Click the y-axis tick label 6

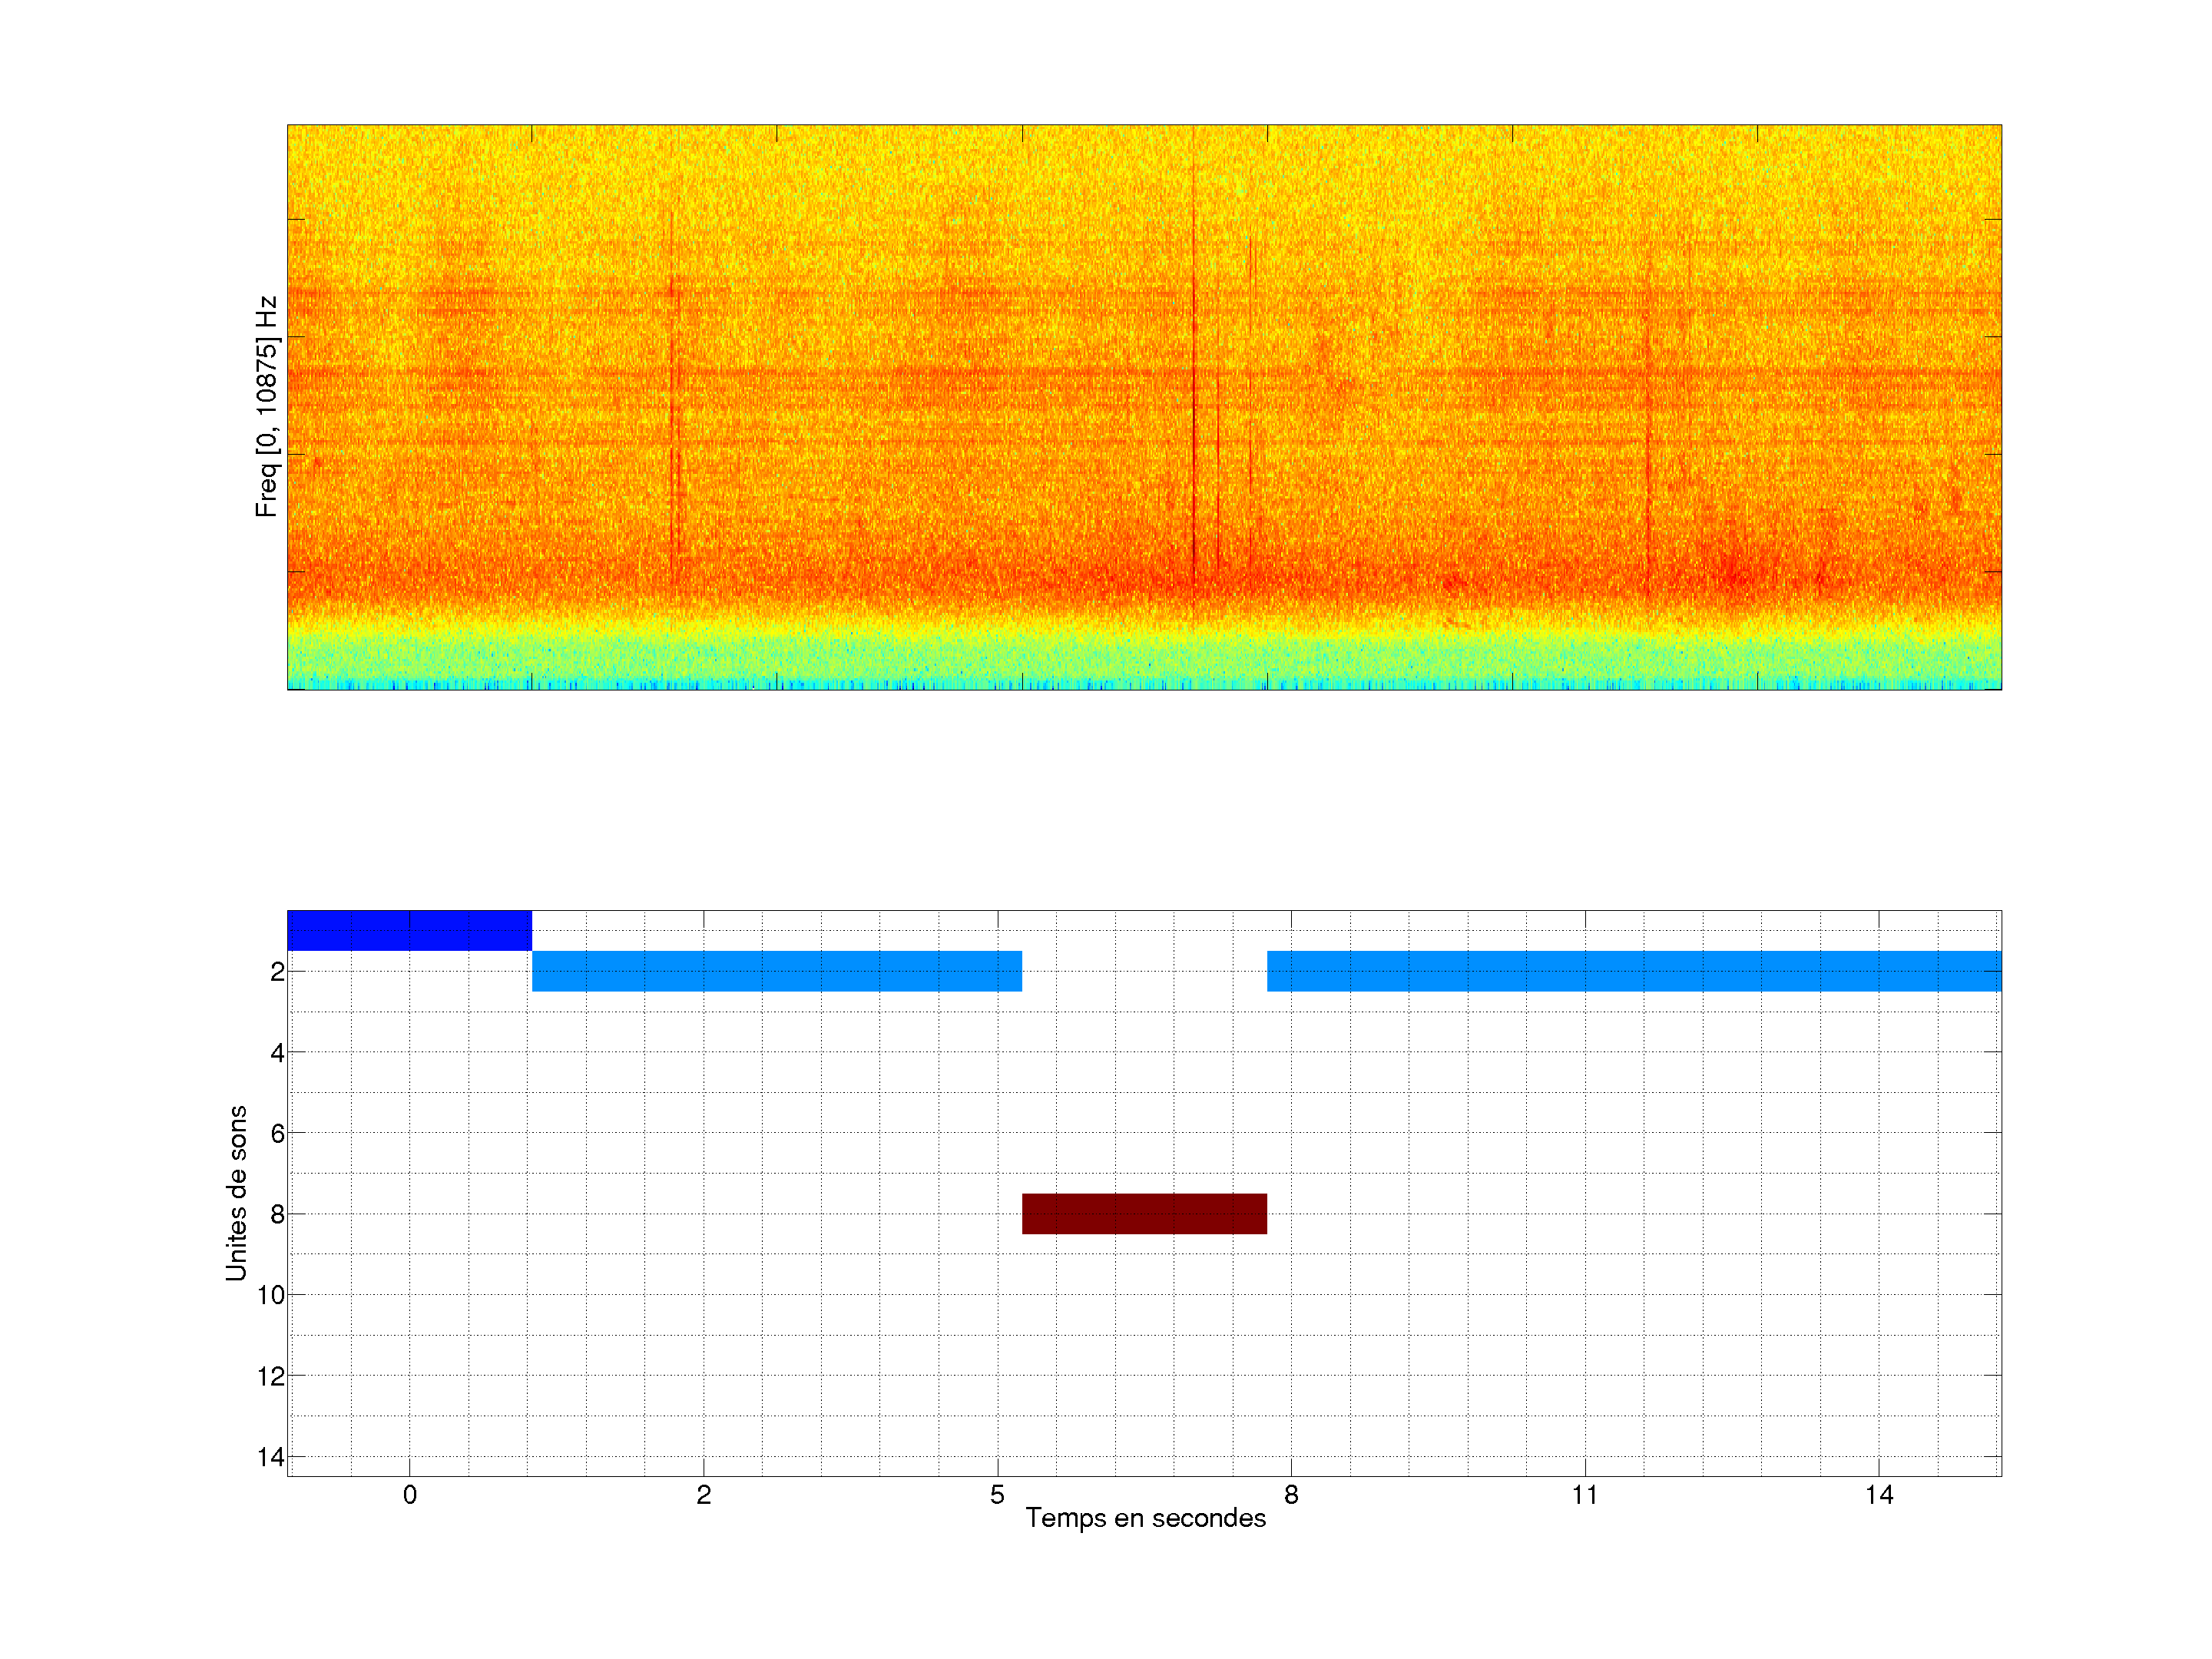coord(277,1133)
